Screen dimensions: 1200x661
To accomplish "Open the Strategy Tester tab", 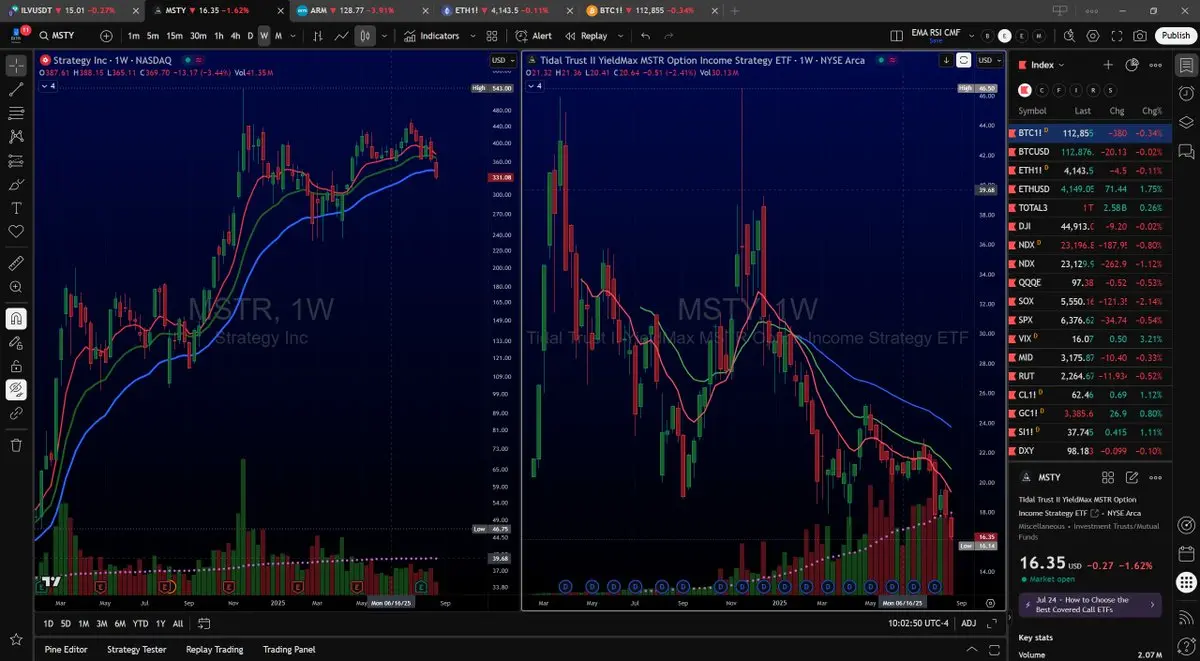I will tap(136, 649).
